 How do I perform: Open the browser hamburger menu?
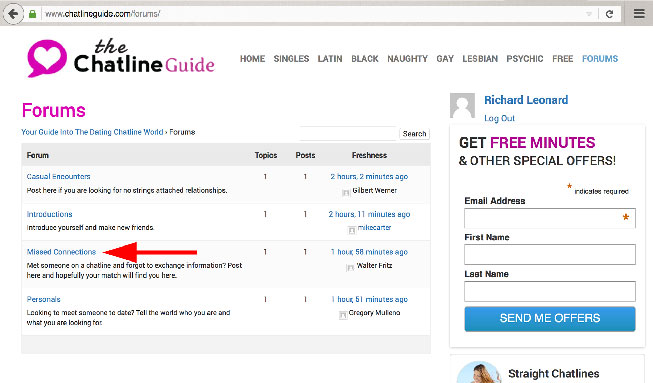click(639, 14)
